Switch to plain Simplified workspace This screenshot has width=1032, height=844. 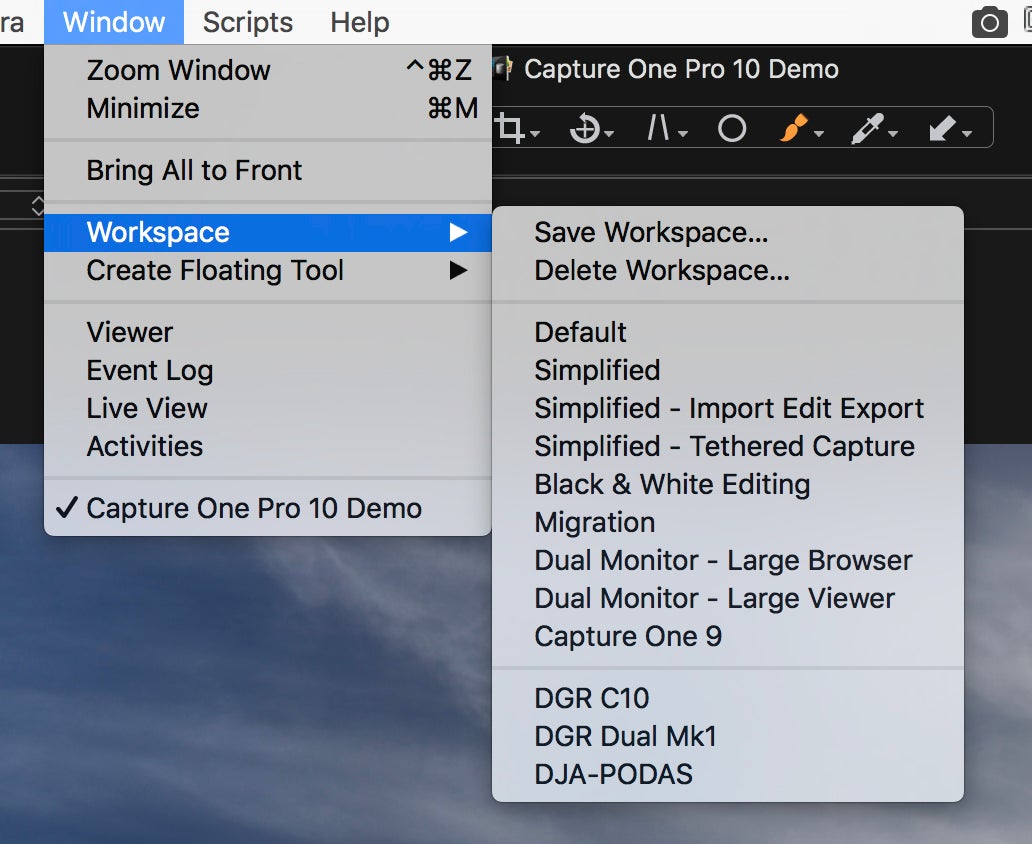click(728, 371)
